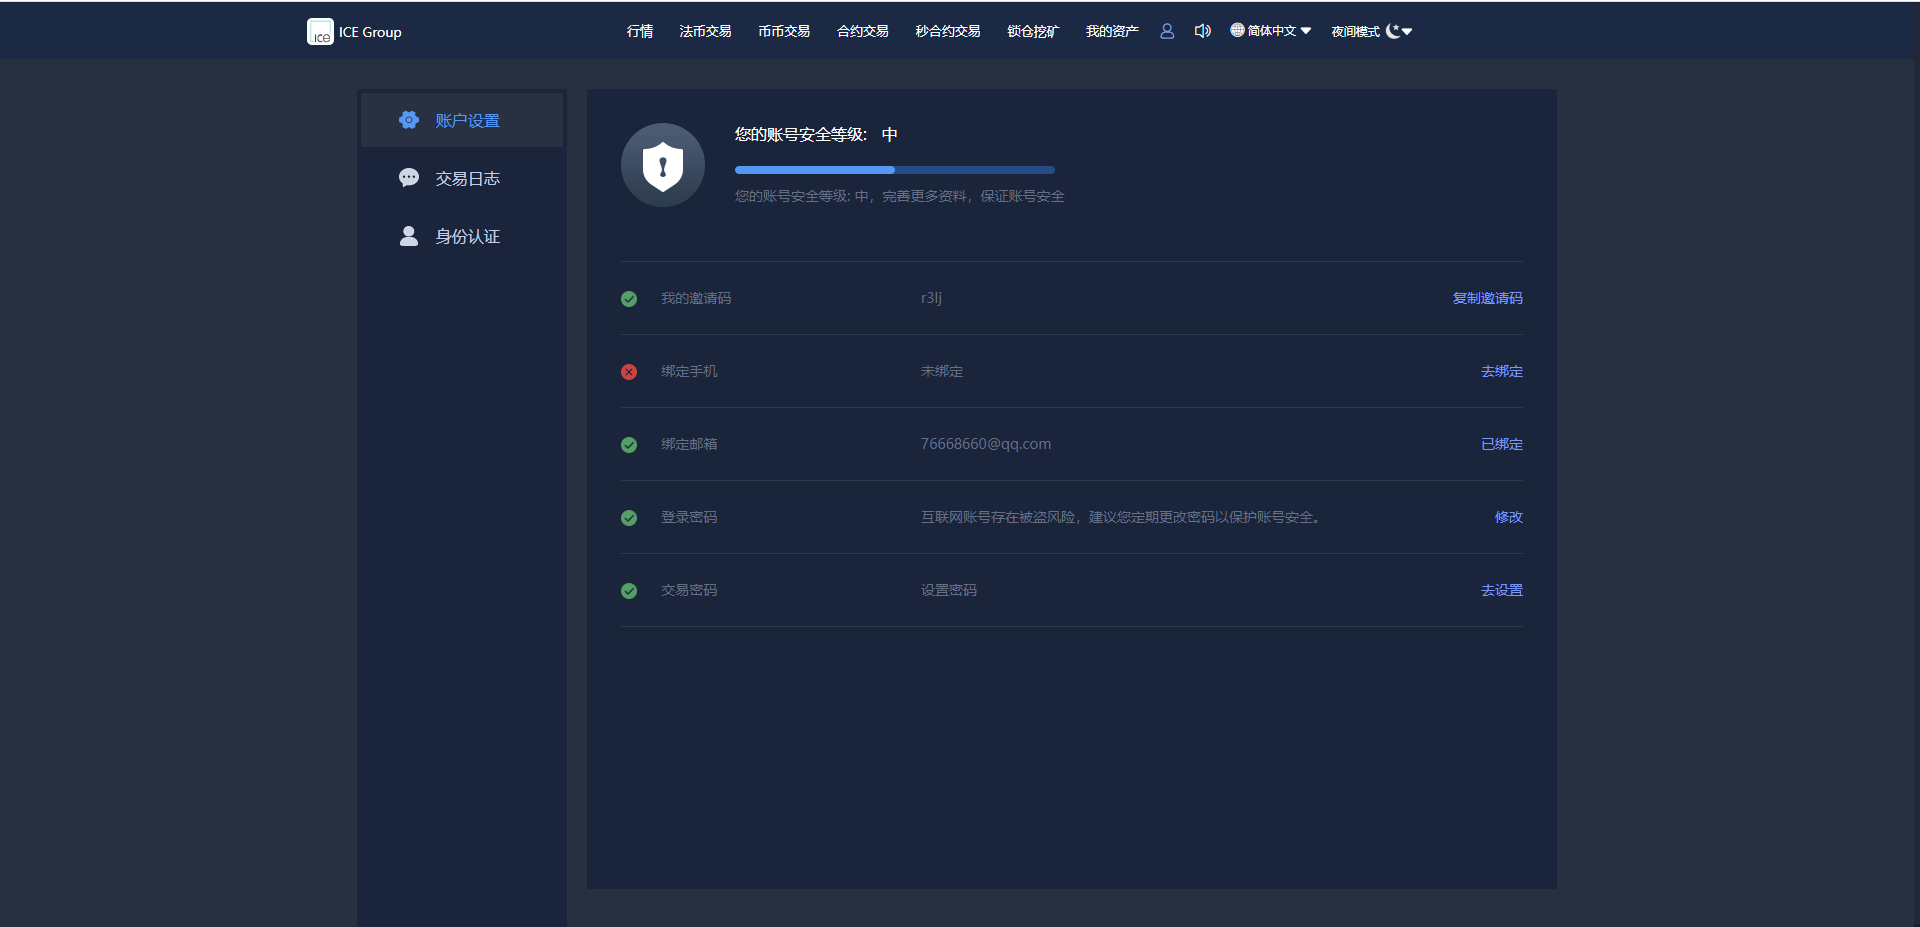Click the gear icon beside 账户设置
Screen dimensions: 1920x927
click(409, 120)
